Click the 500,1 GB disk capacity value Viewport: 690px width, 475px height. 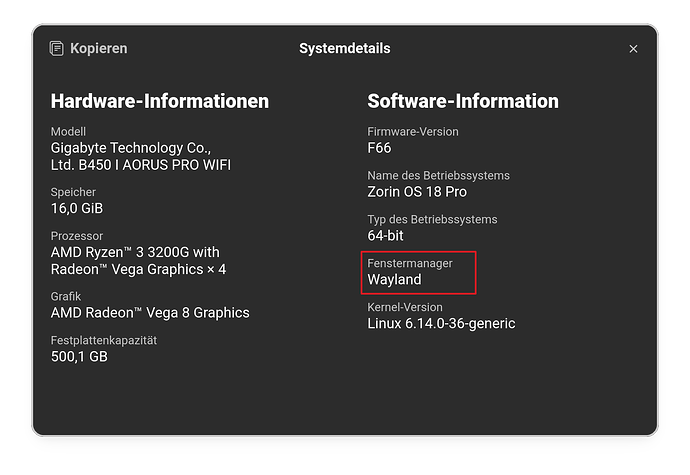(x=79, y=356)
